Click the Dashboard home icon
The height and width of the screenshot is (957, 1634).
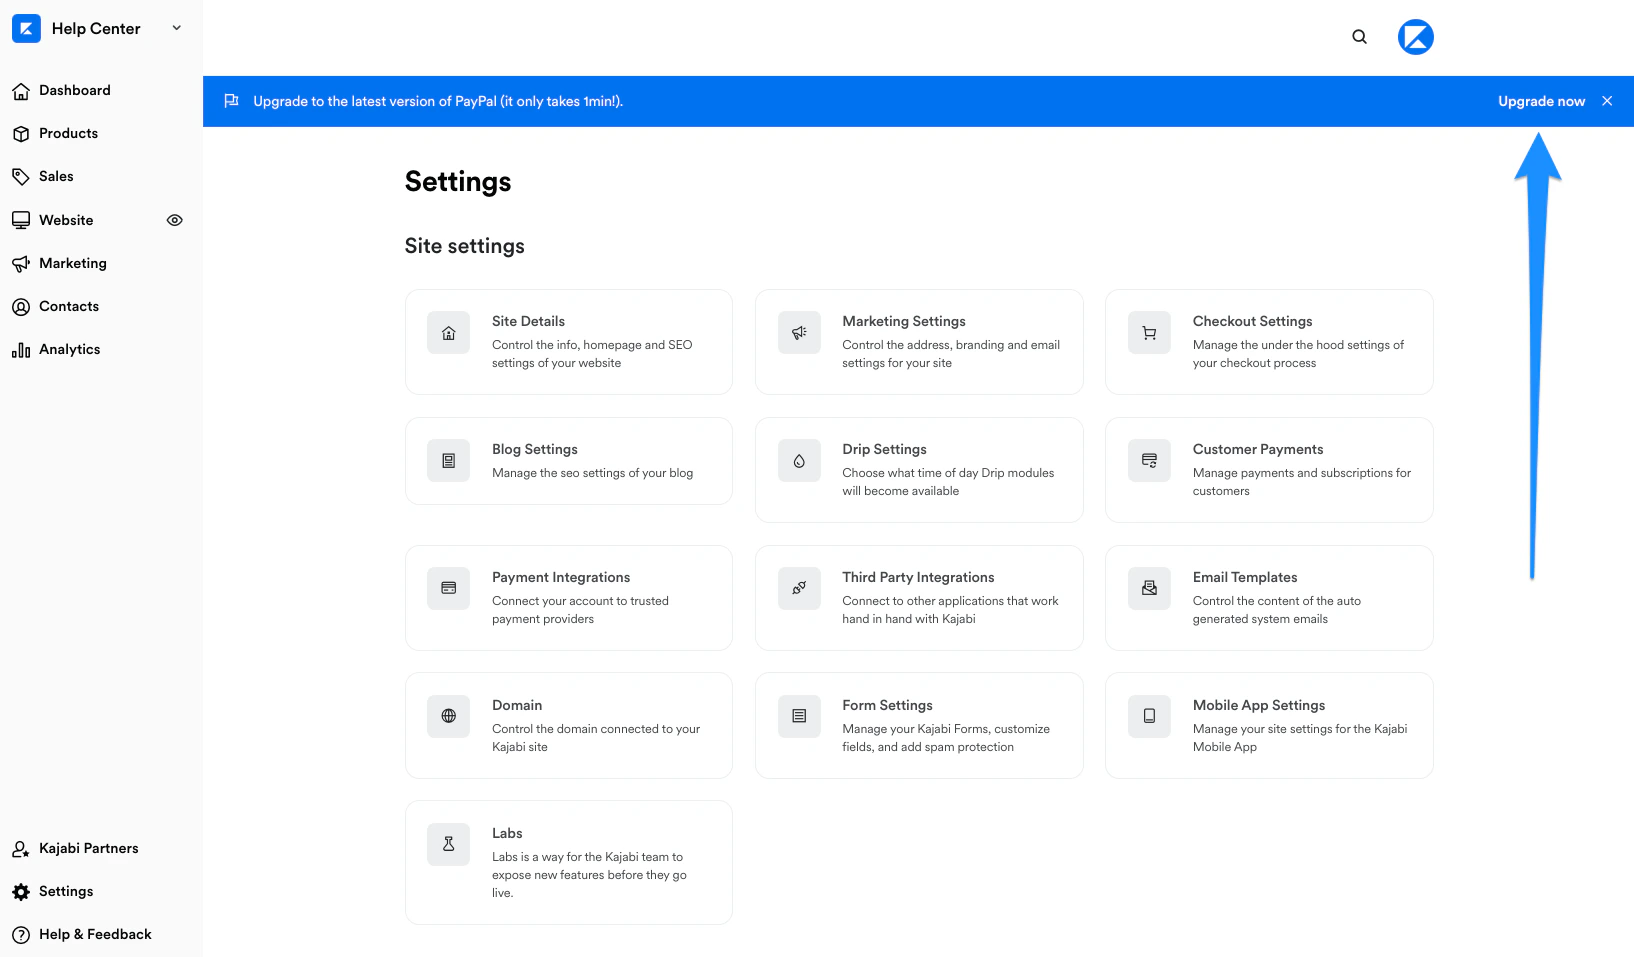pos(21,90)
